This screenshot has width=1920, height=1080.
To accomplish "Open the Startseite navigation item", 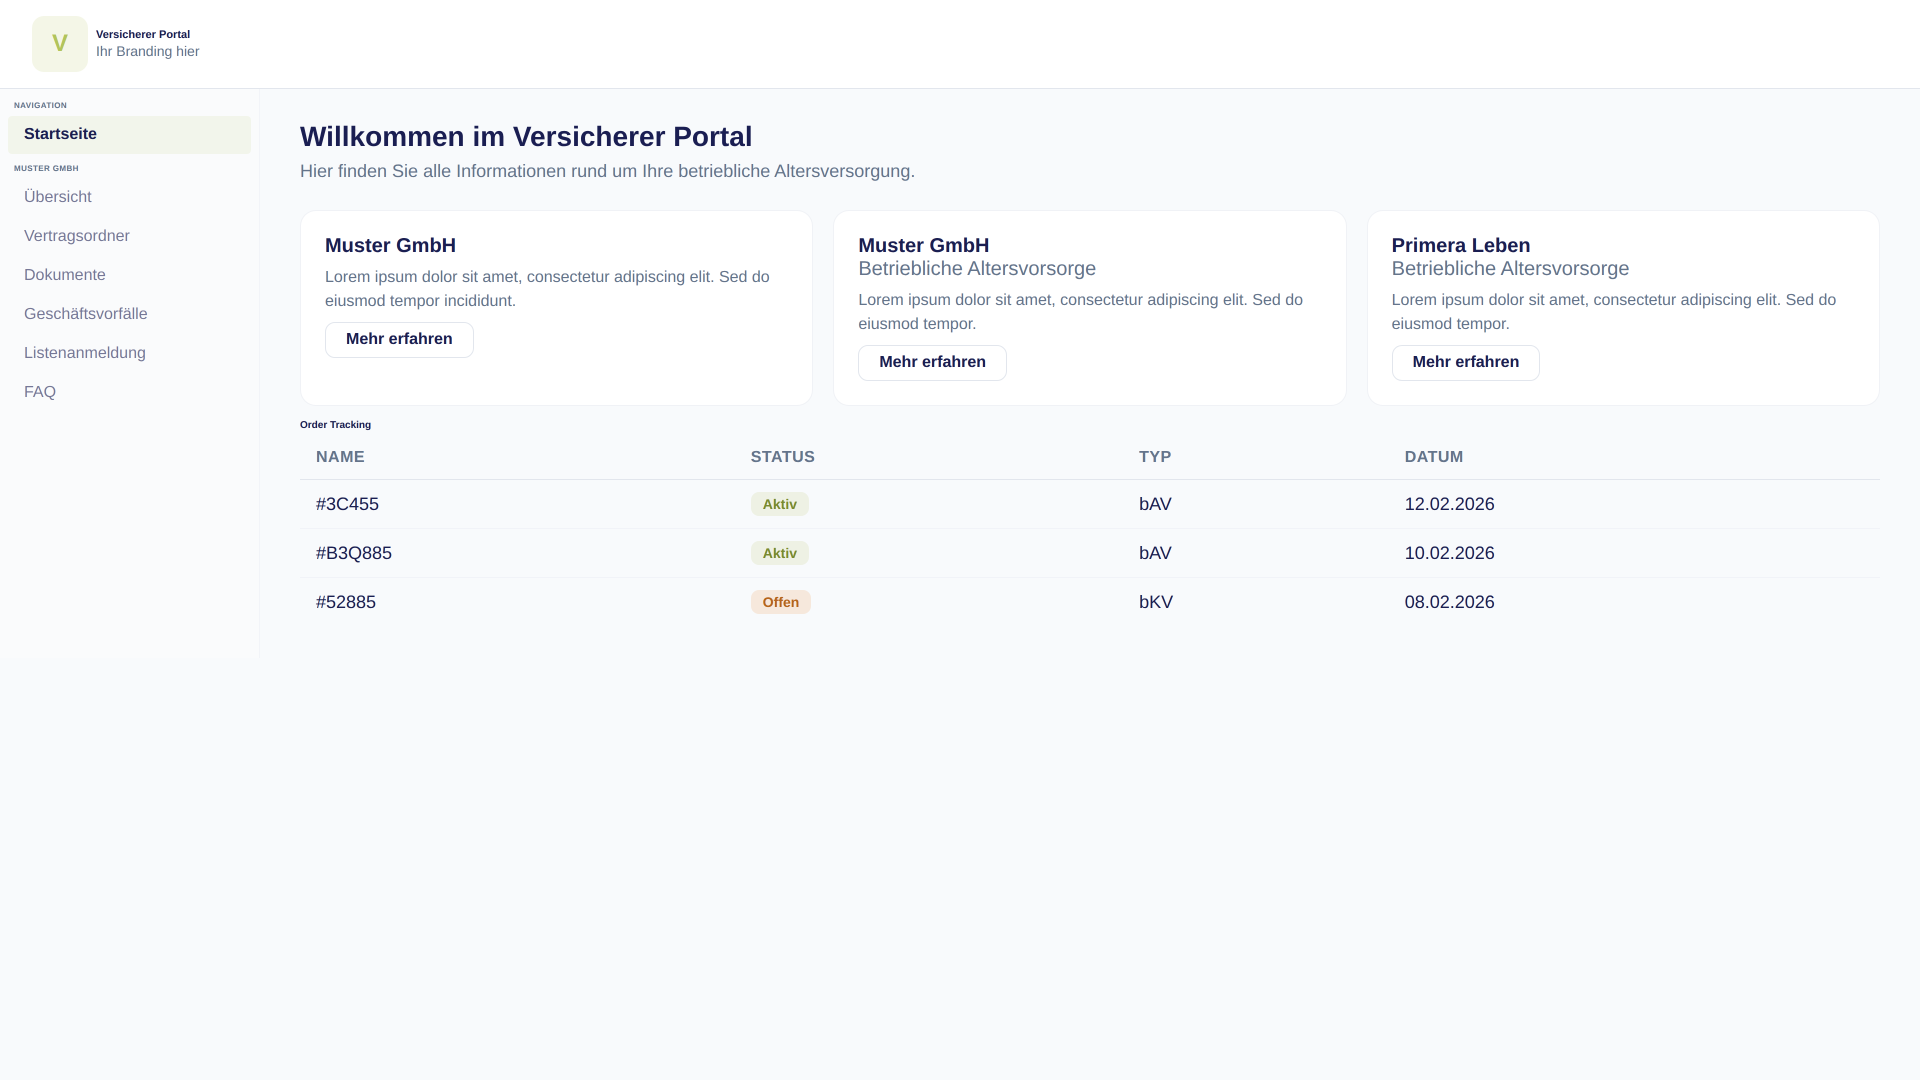I will coord(60,134).
